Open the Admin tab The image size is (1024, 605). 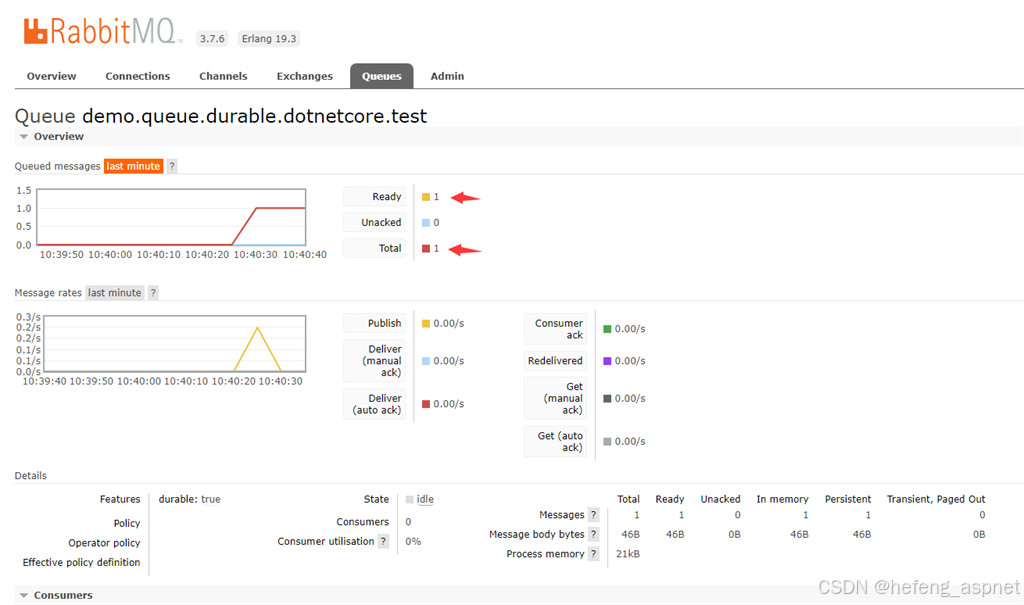pos(447,76)
